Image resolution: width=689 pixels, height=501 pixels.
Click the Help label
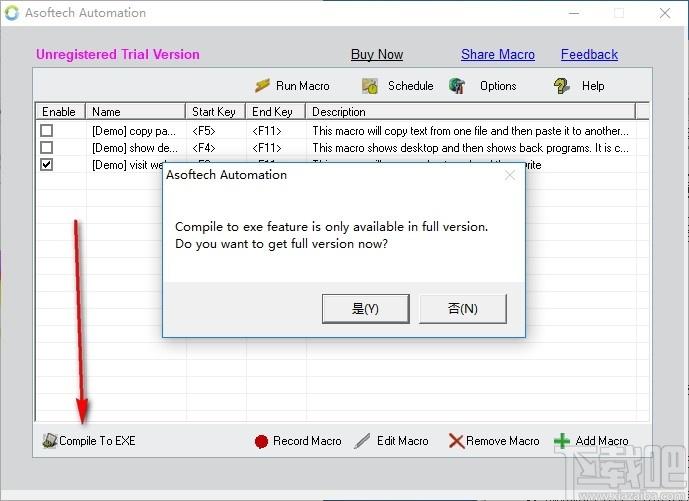593,86
